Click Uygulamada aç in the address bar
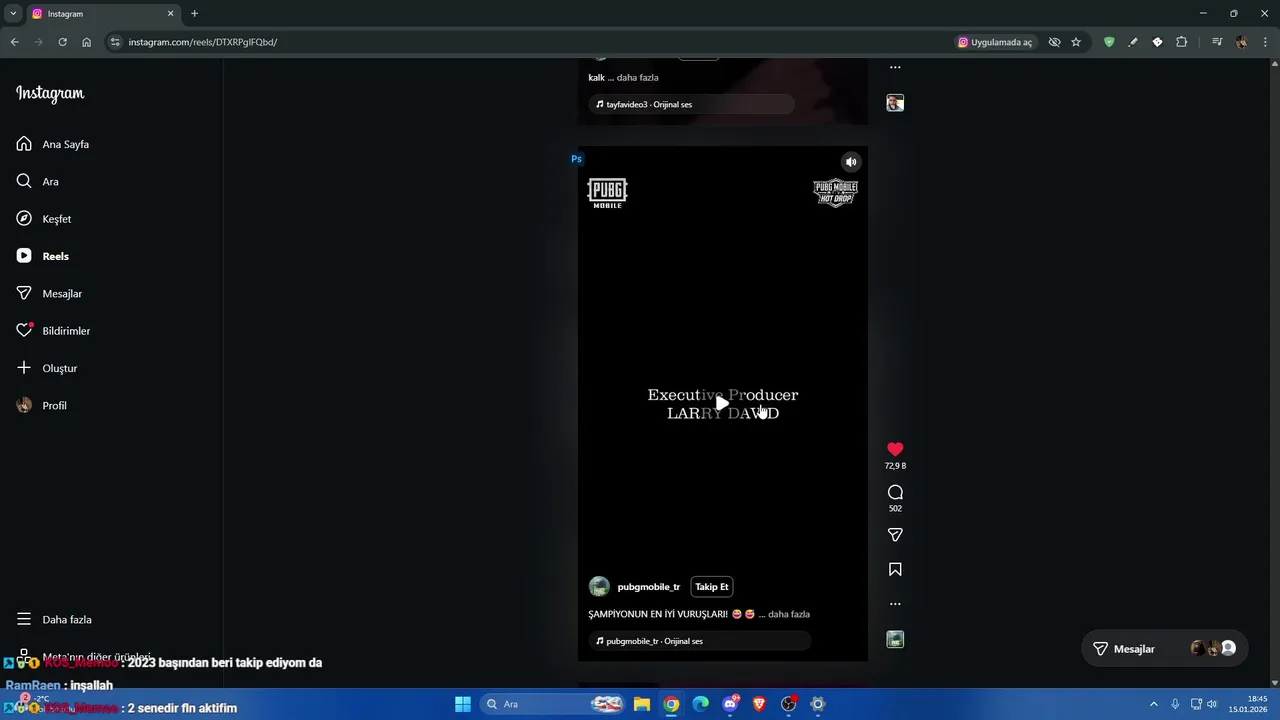This screenshot has height=720, width=1280. click(995, 42)
